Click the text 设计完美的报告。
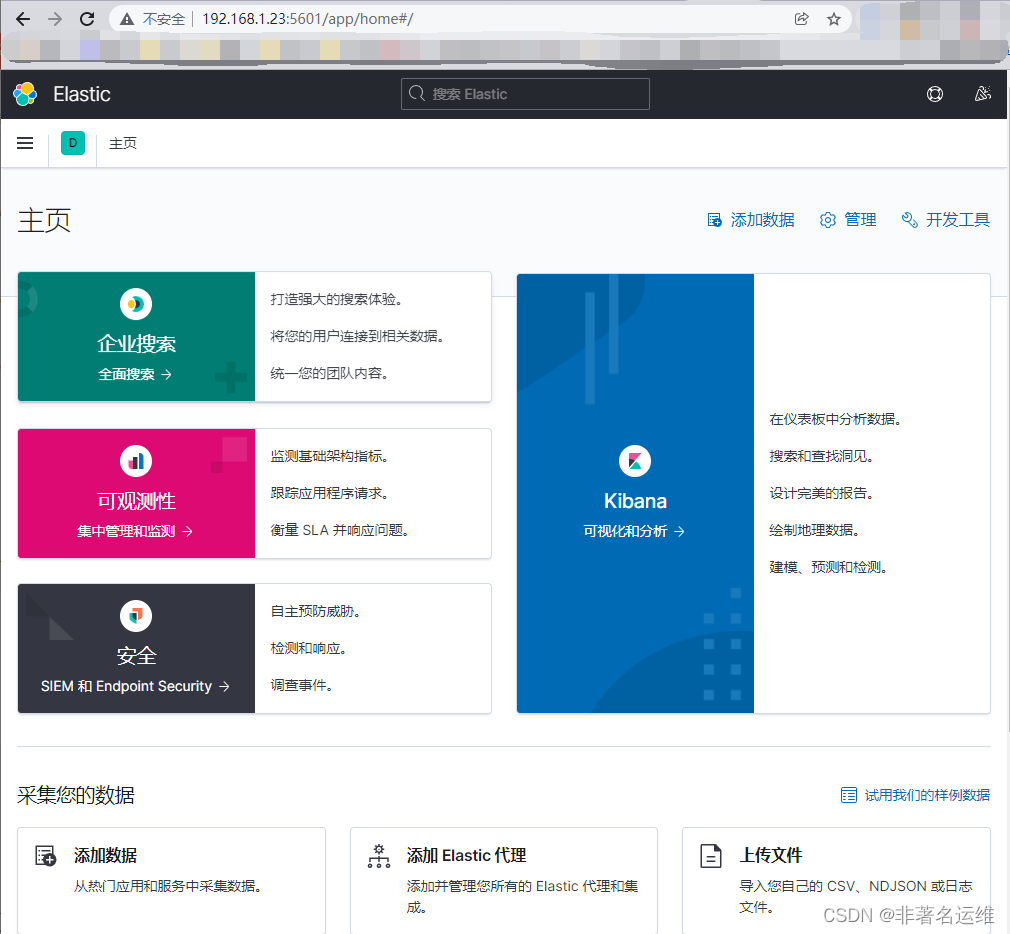The image size is (1010, 934). (x=821, y=493)
